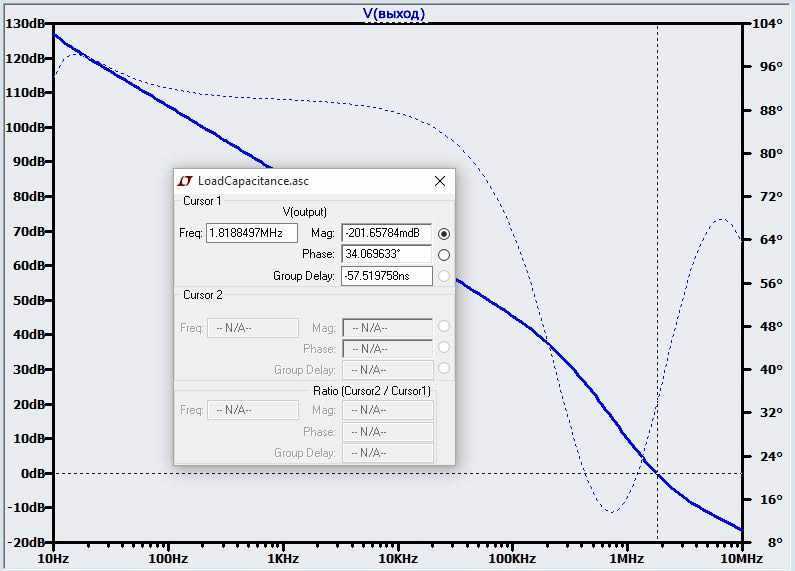Click the Cursor 1 Group Delay field -57.519758ns
This screenshot has width=795, height=571.
pos(386,276)
